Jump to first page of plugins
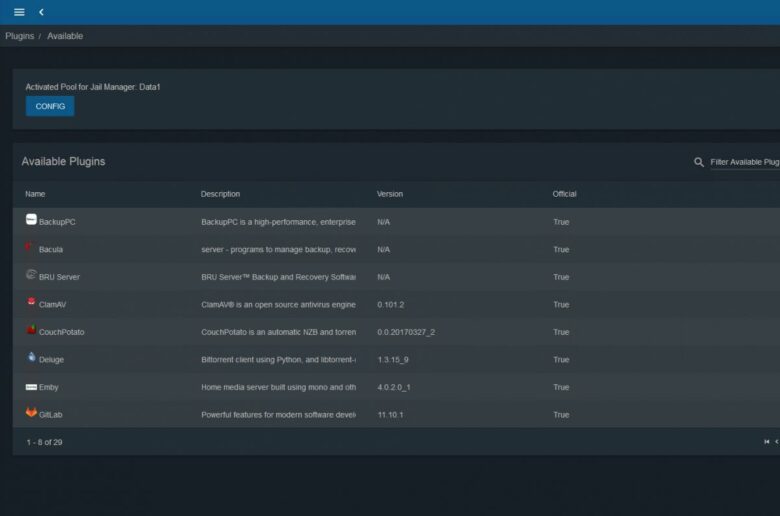The image size is (780, 516). click(767, 442)
